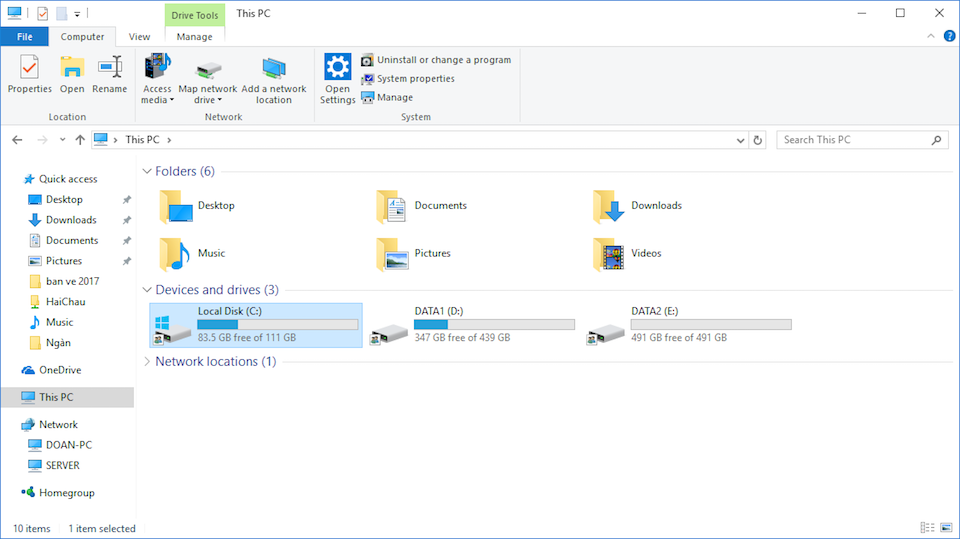This screenshot has width=960, height=539.
Task: Click the This PC breadcrumb chevron
Action: [x=169, y=140]
